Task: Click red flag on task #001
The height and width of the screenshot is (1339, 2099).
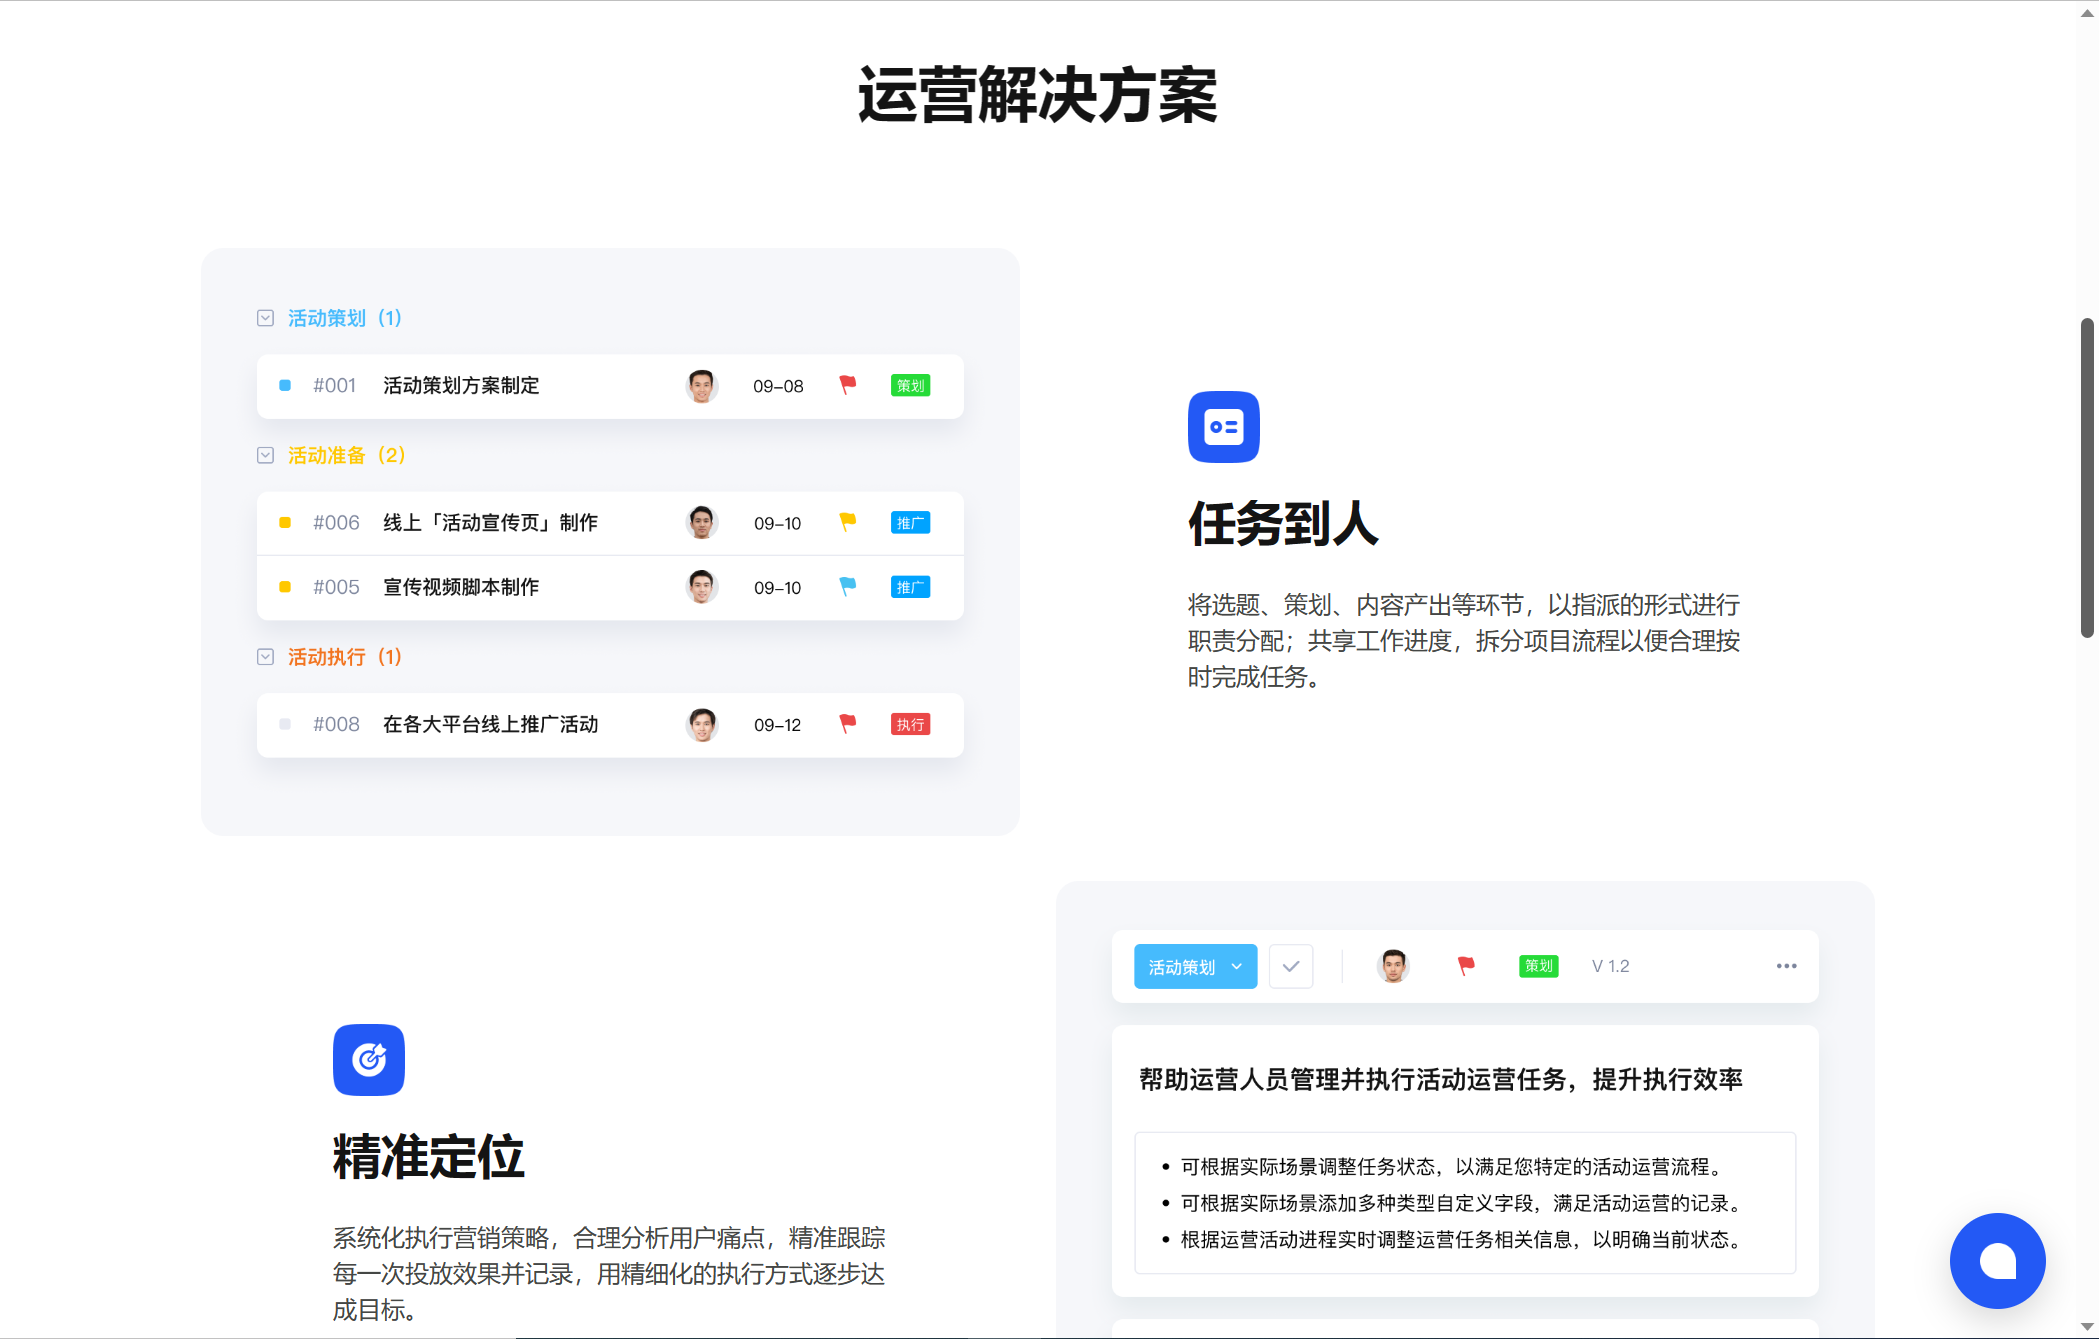Action: tap(848, 385)
